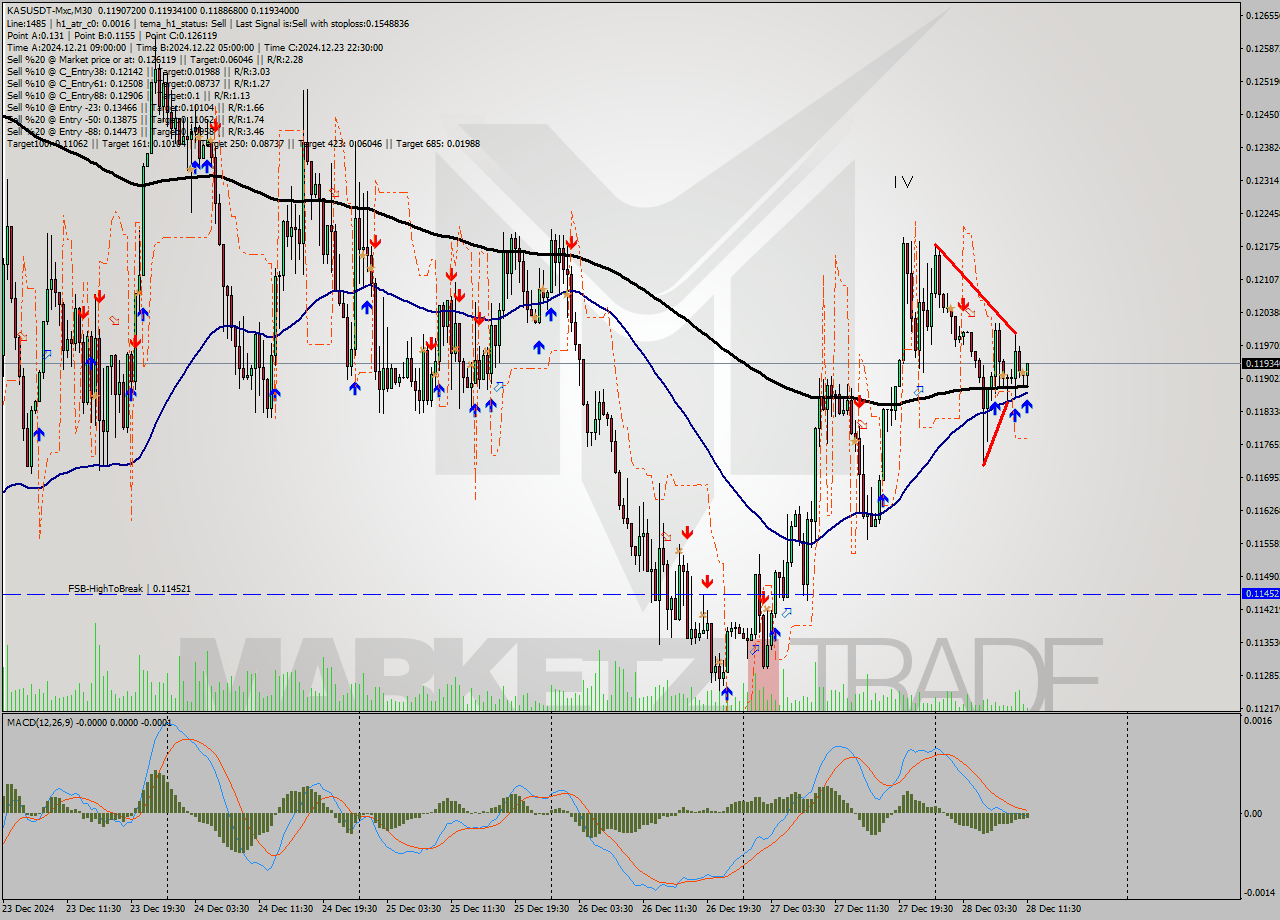This screenshot has height=920, width=1280.
Task: Click the '27 Dec 03:30' time label
Action: coord(798,909)
